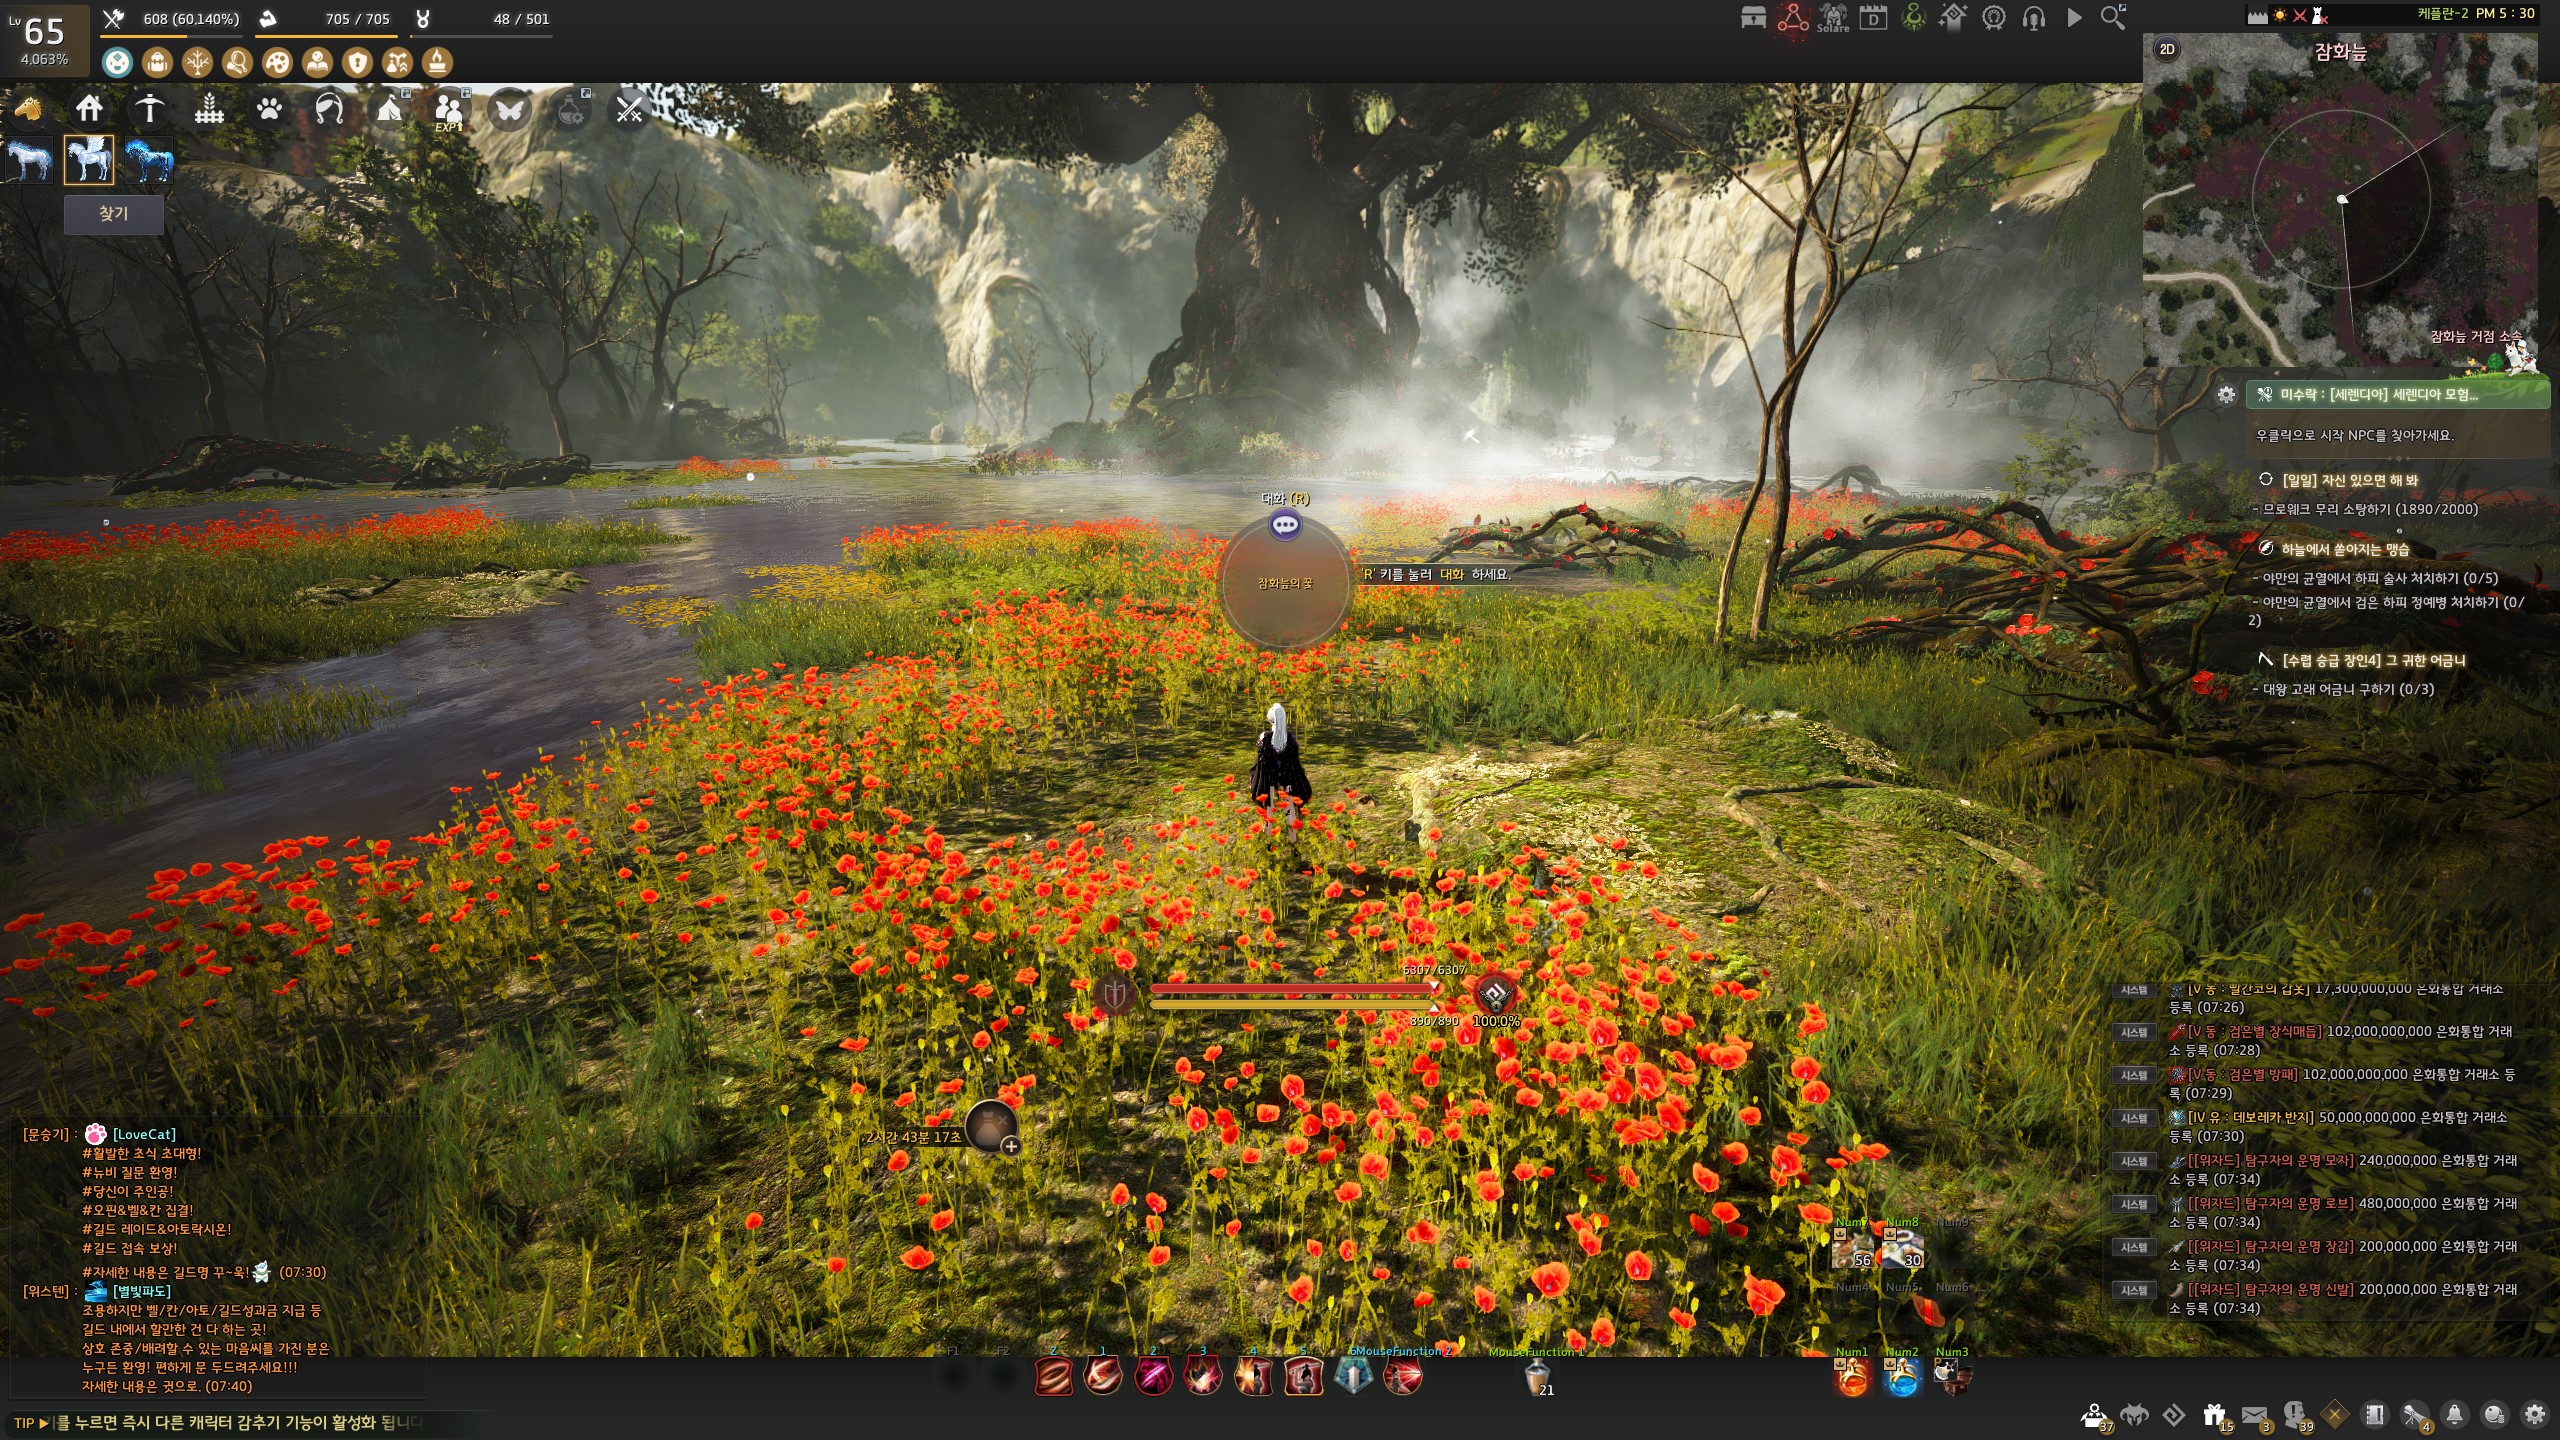
Task: Click the green serpent emblem icon
Action: click(x=1913, y=17)
